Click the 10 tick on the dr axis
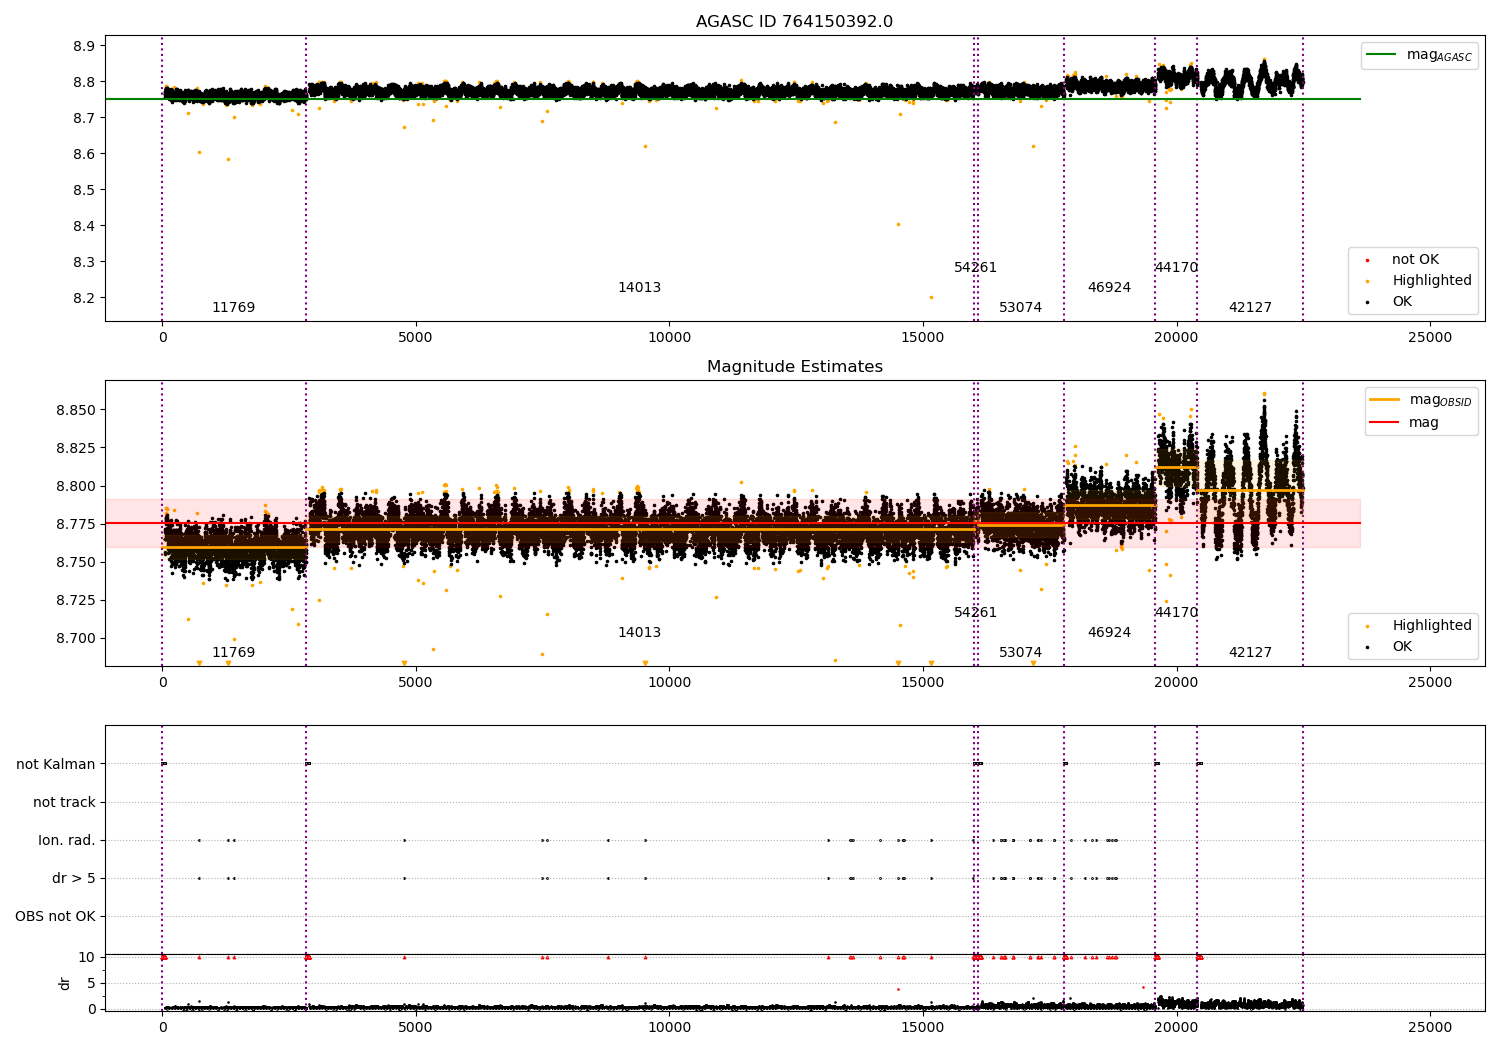 (86, 957)
